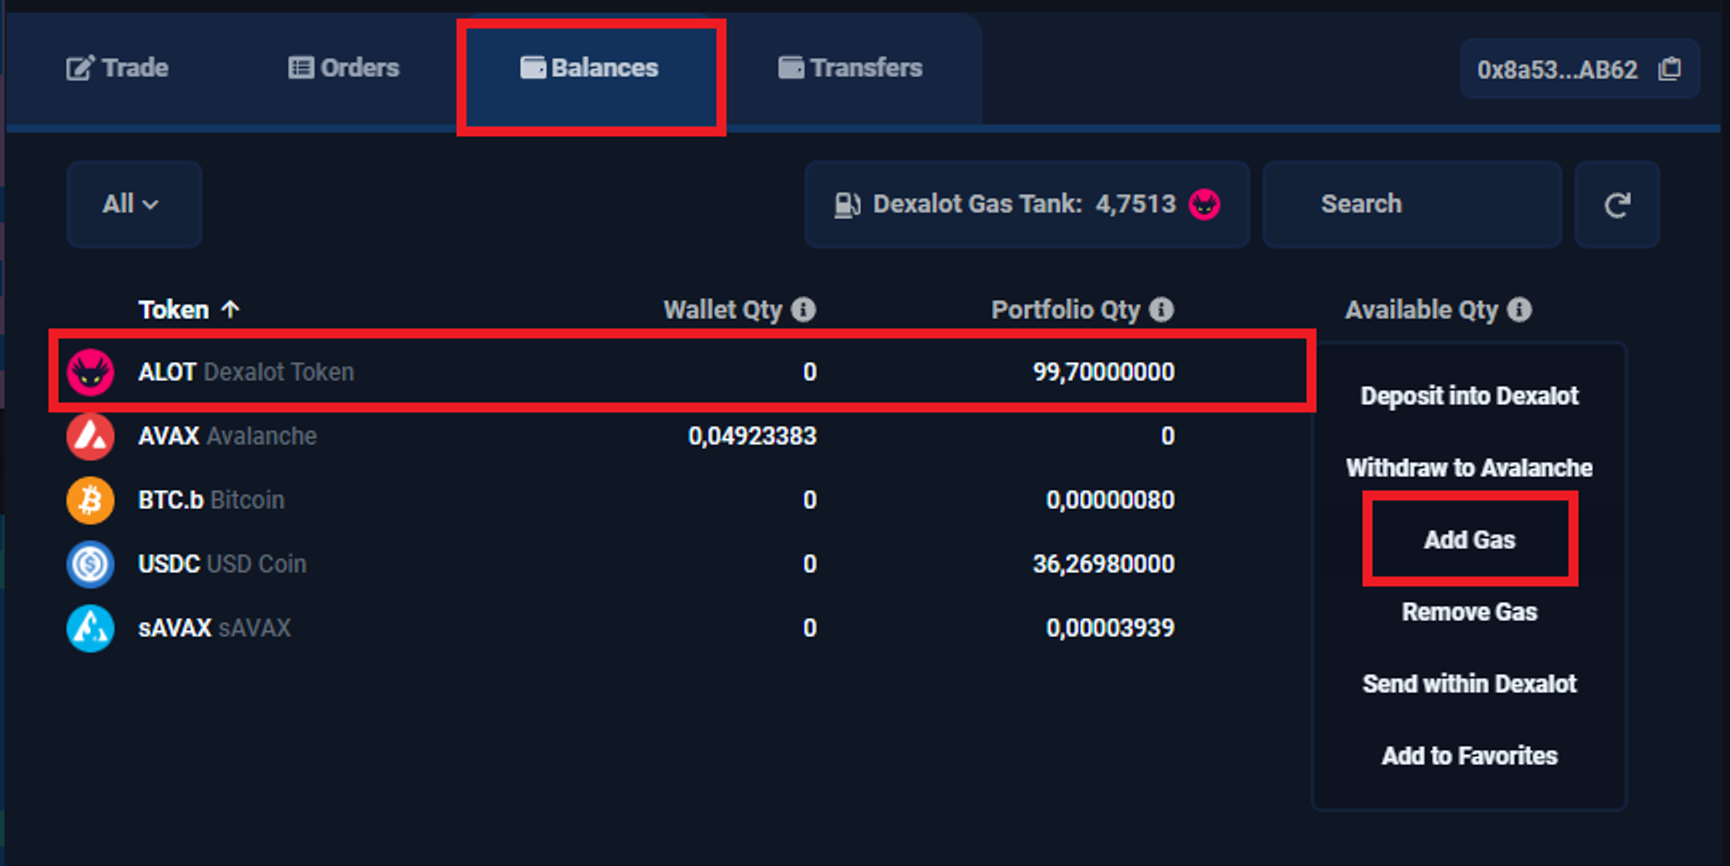This screenshot has height=866, width=1730.
Task: Choose Withdraw to Avalanche option
Action: pos(1469,468)
